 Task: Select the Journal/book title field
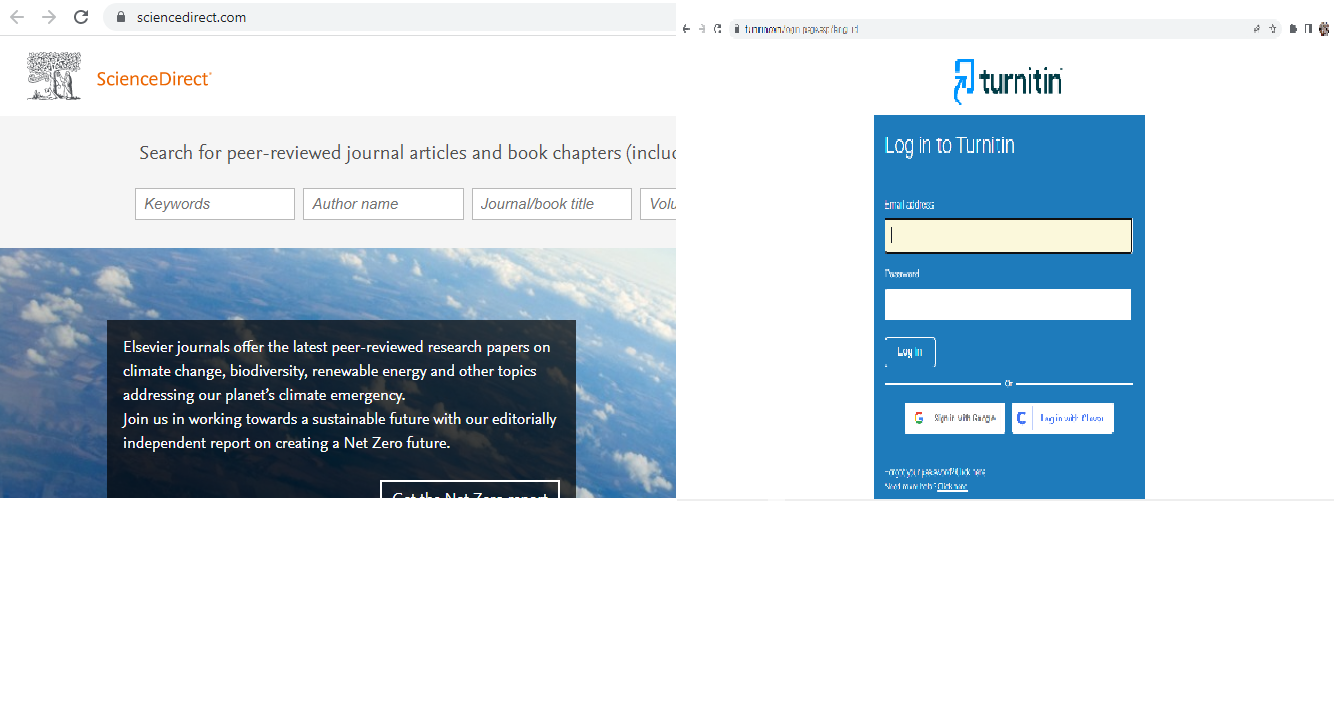pyautogui.click(x=552, y=204)
